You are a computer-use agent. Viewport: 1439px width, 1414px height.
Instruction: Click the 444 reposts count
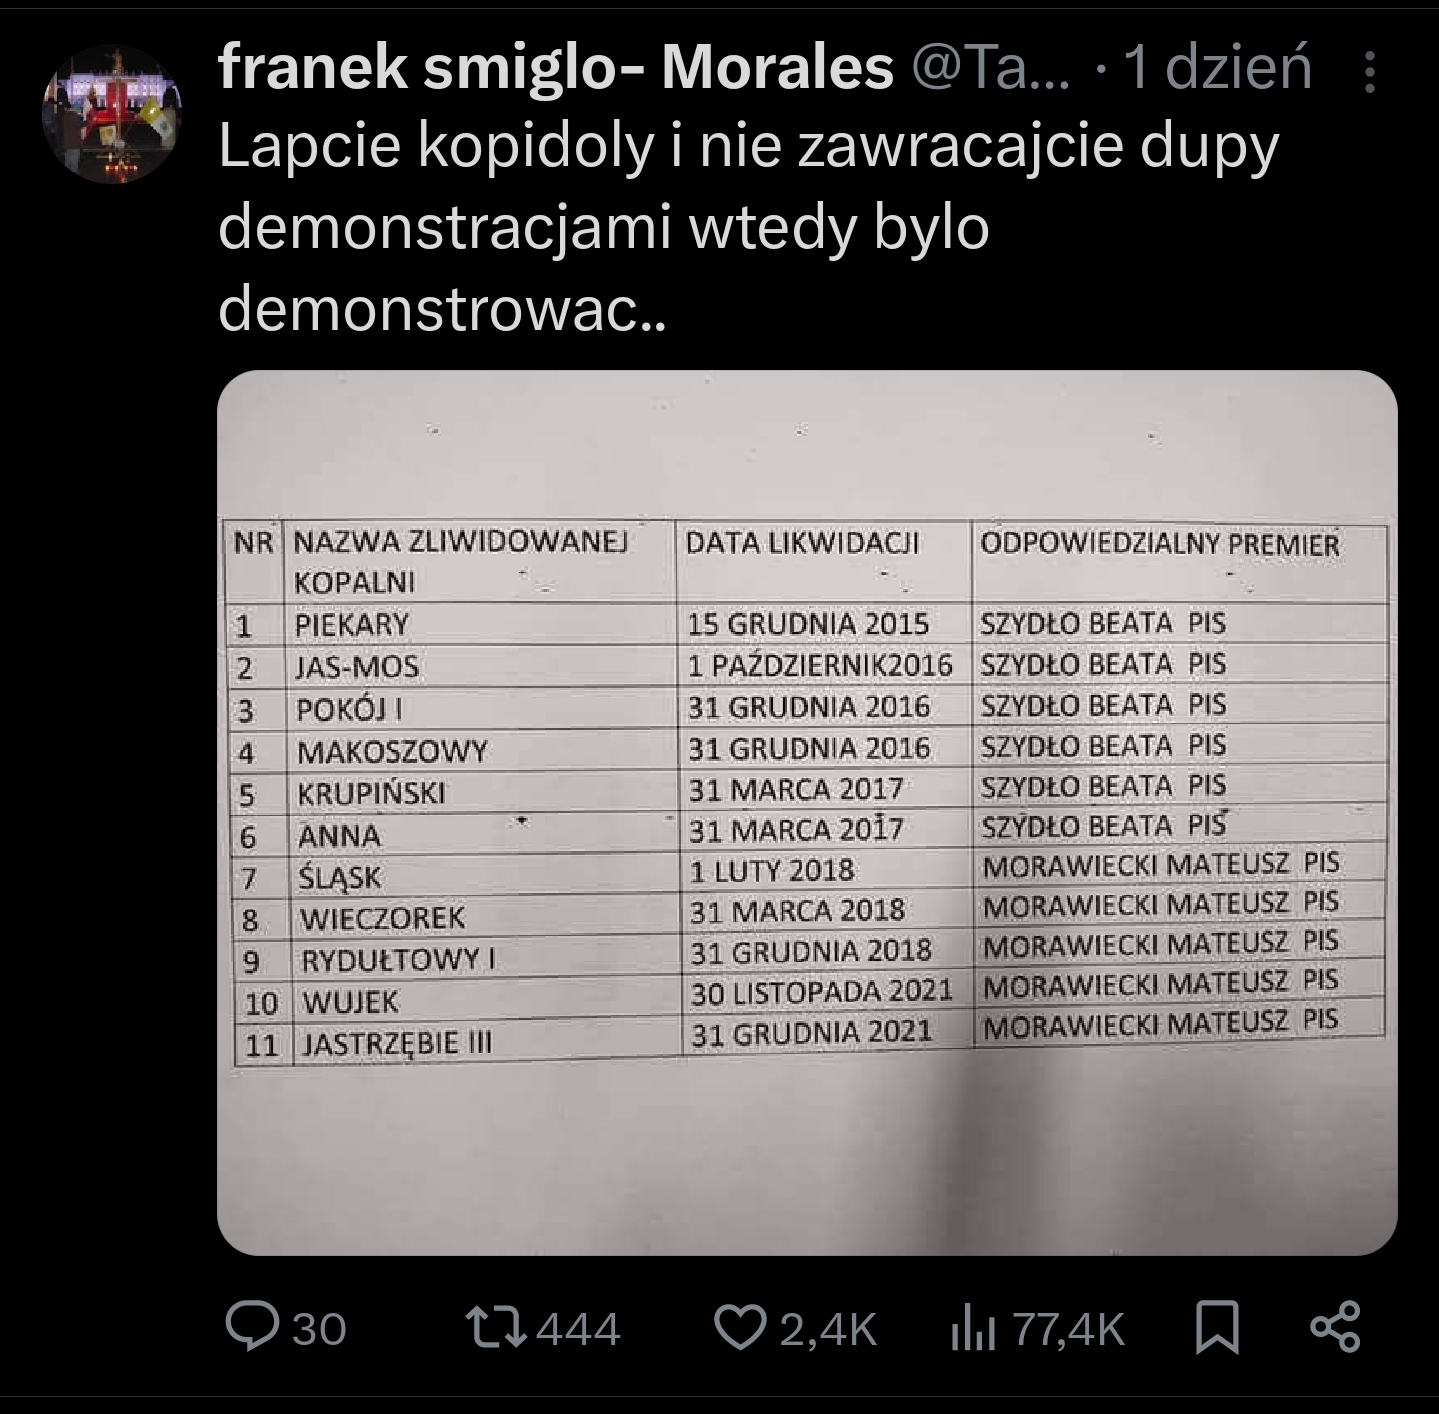[x=579, y=1330]
